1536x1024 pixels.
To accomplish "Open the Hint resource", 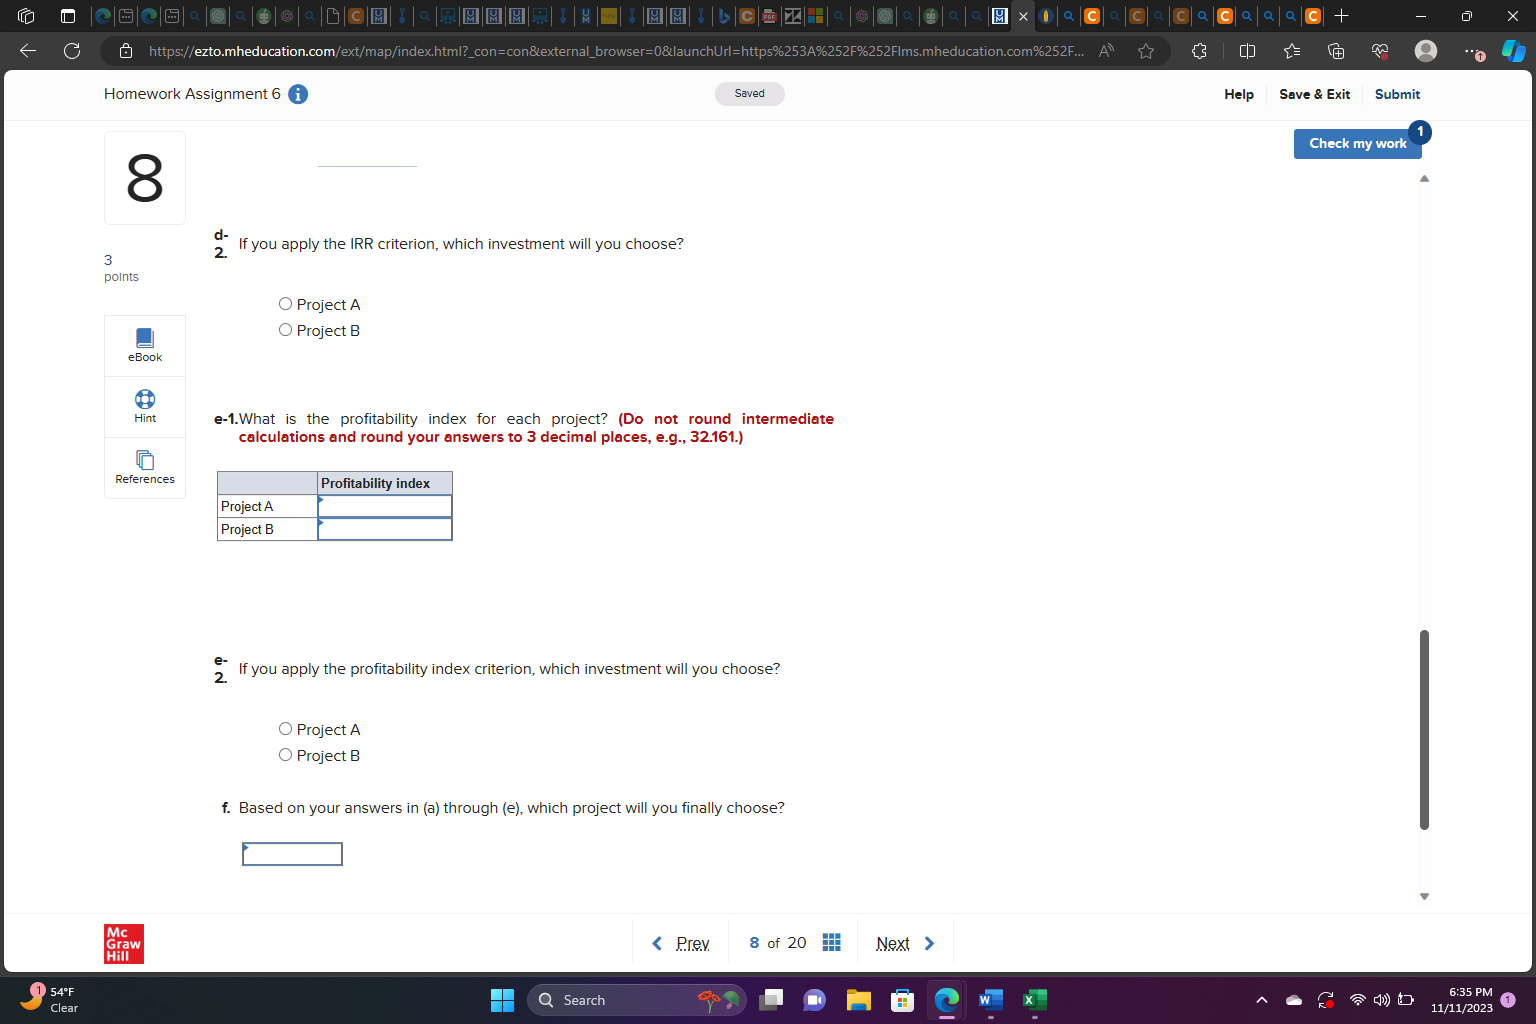I will pyautogui.click(x=144, y=406).
